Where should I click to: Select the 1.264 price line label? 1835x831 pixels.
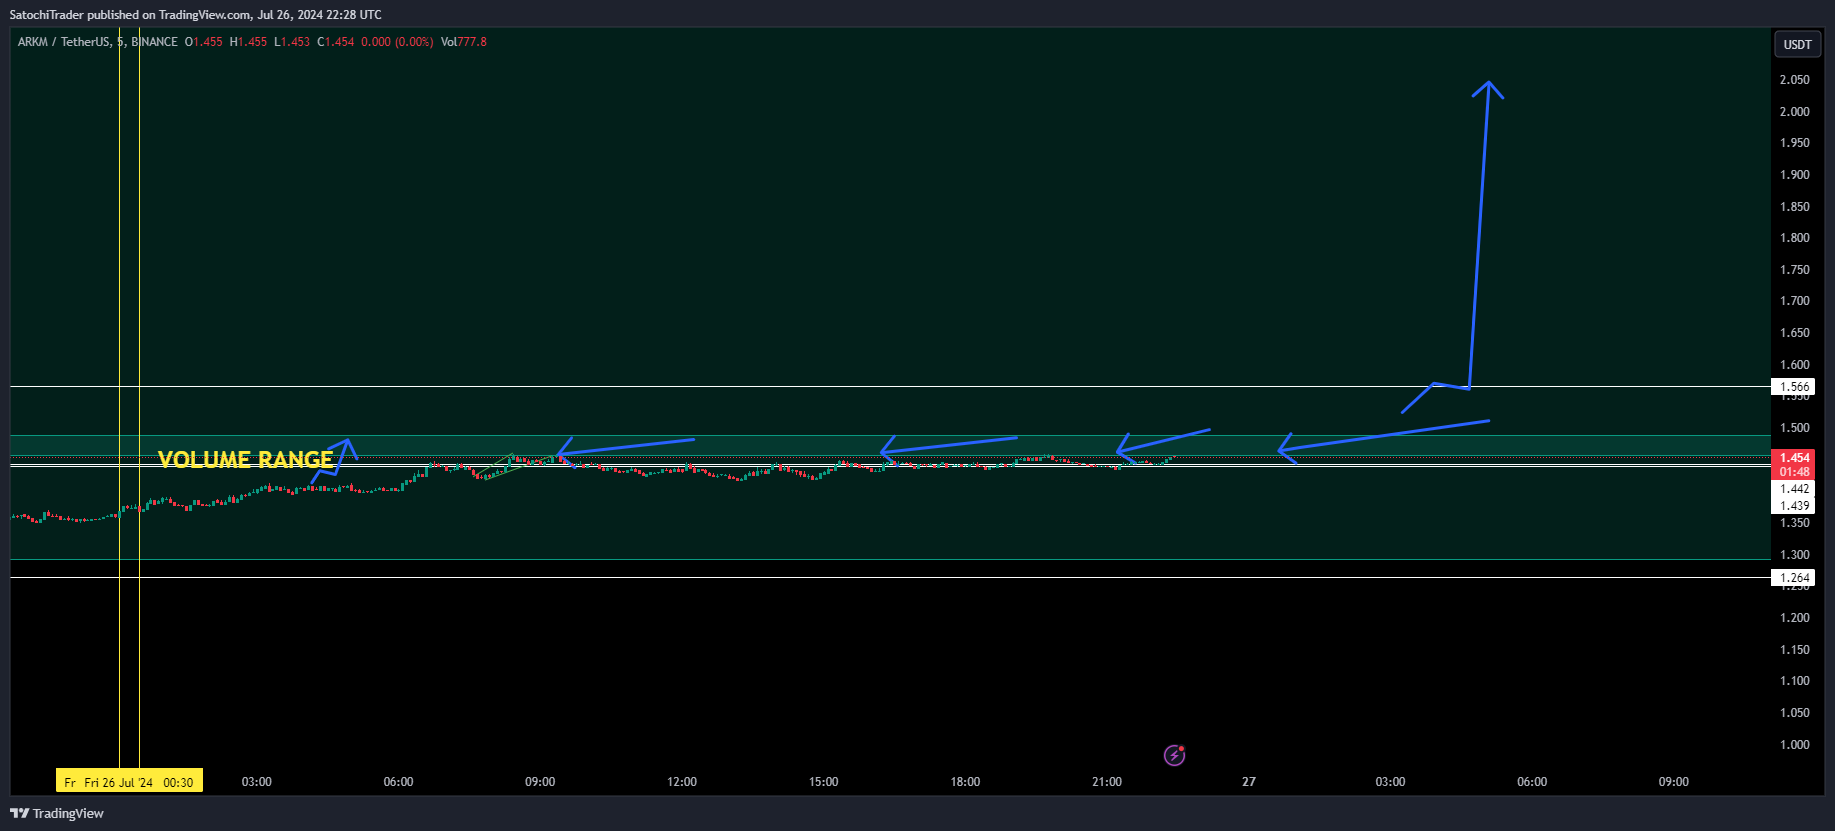point(1794,578)
